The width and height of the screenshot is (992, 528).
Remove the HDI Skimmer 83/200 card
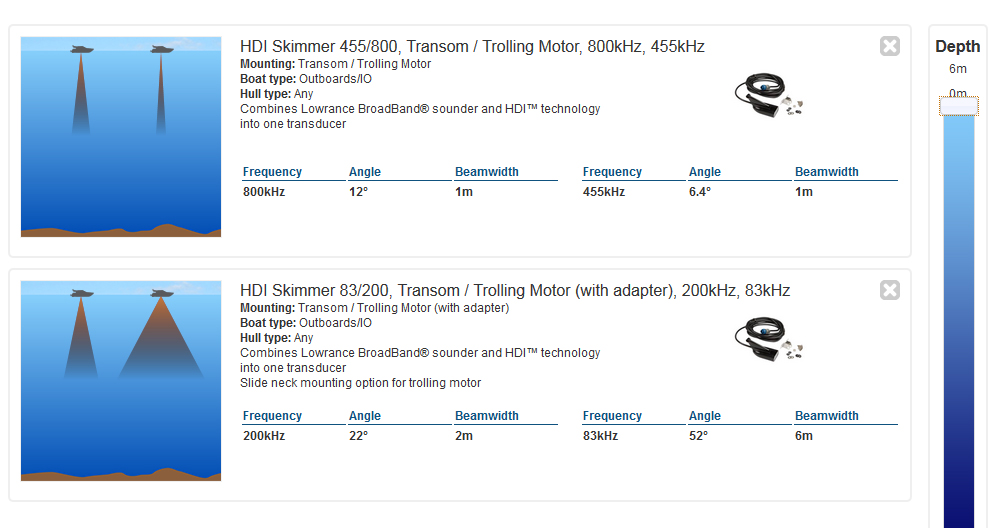889,290
